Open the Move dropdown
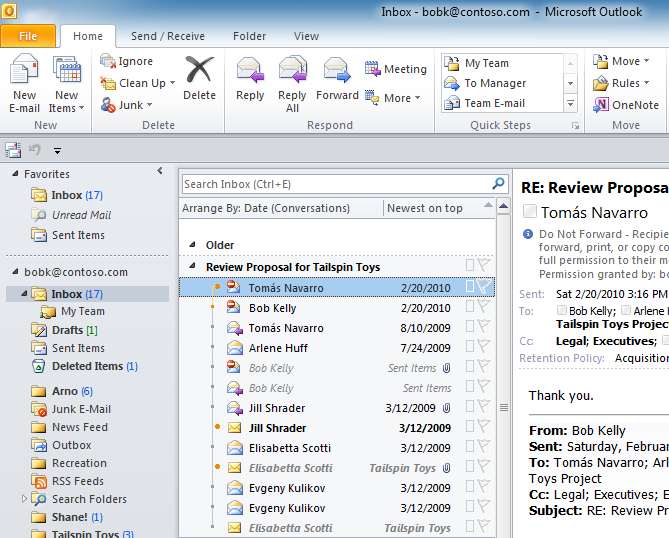This screenshot has width=669, height=538. click(x=621, y=61)
